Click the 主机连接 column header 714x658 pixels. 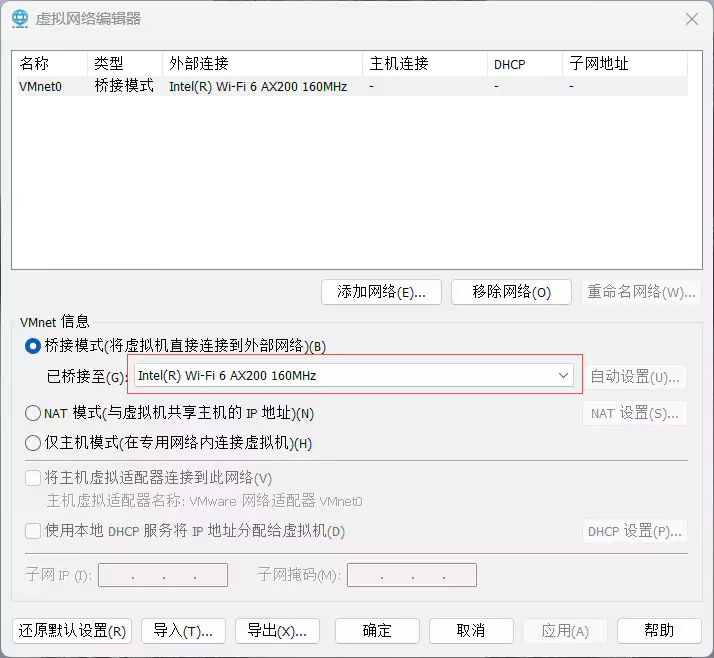pos(425,64)
